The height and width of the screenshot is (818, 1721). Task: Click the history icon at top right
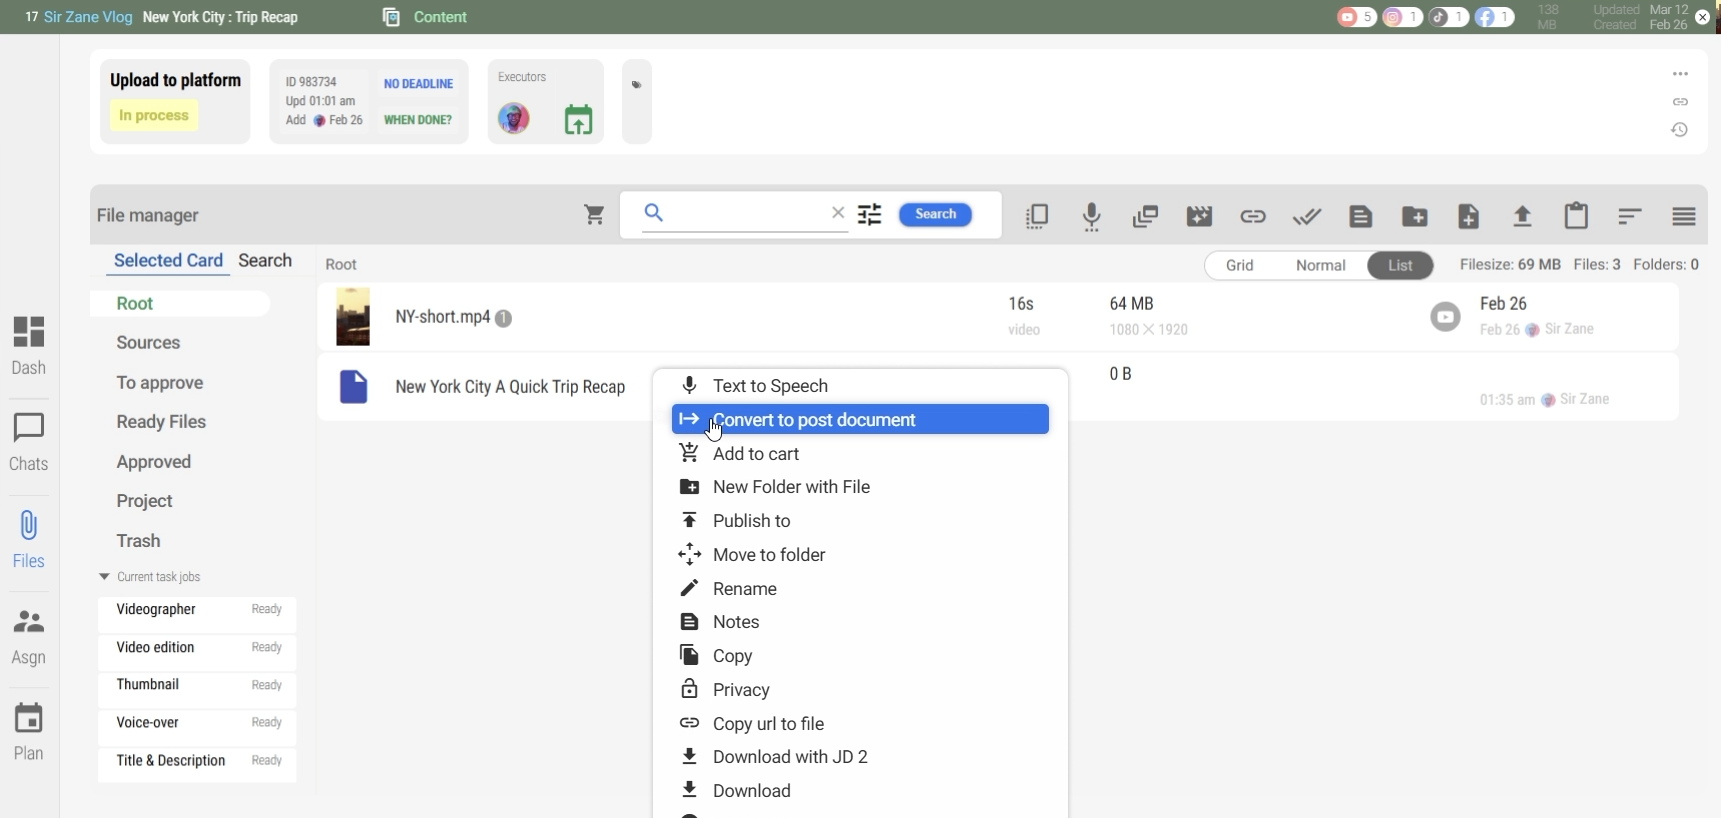(1681, 131)
